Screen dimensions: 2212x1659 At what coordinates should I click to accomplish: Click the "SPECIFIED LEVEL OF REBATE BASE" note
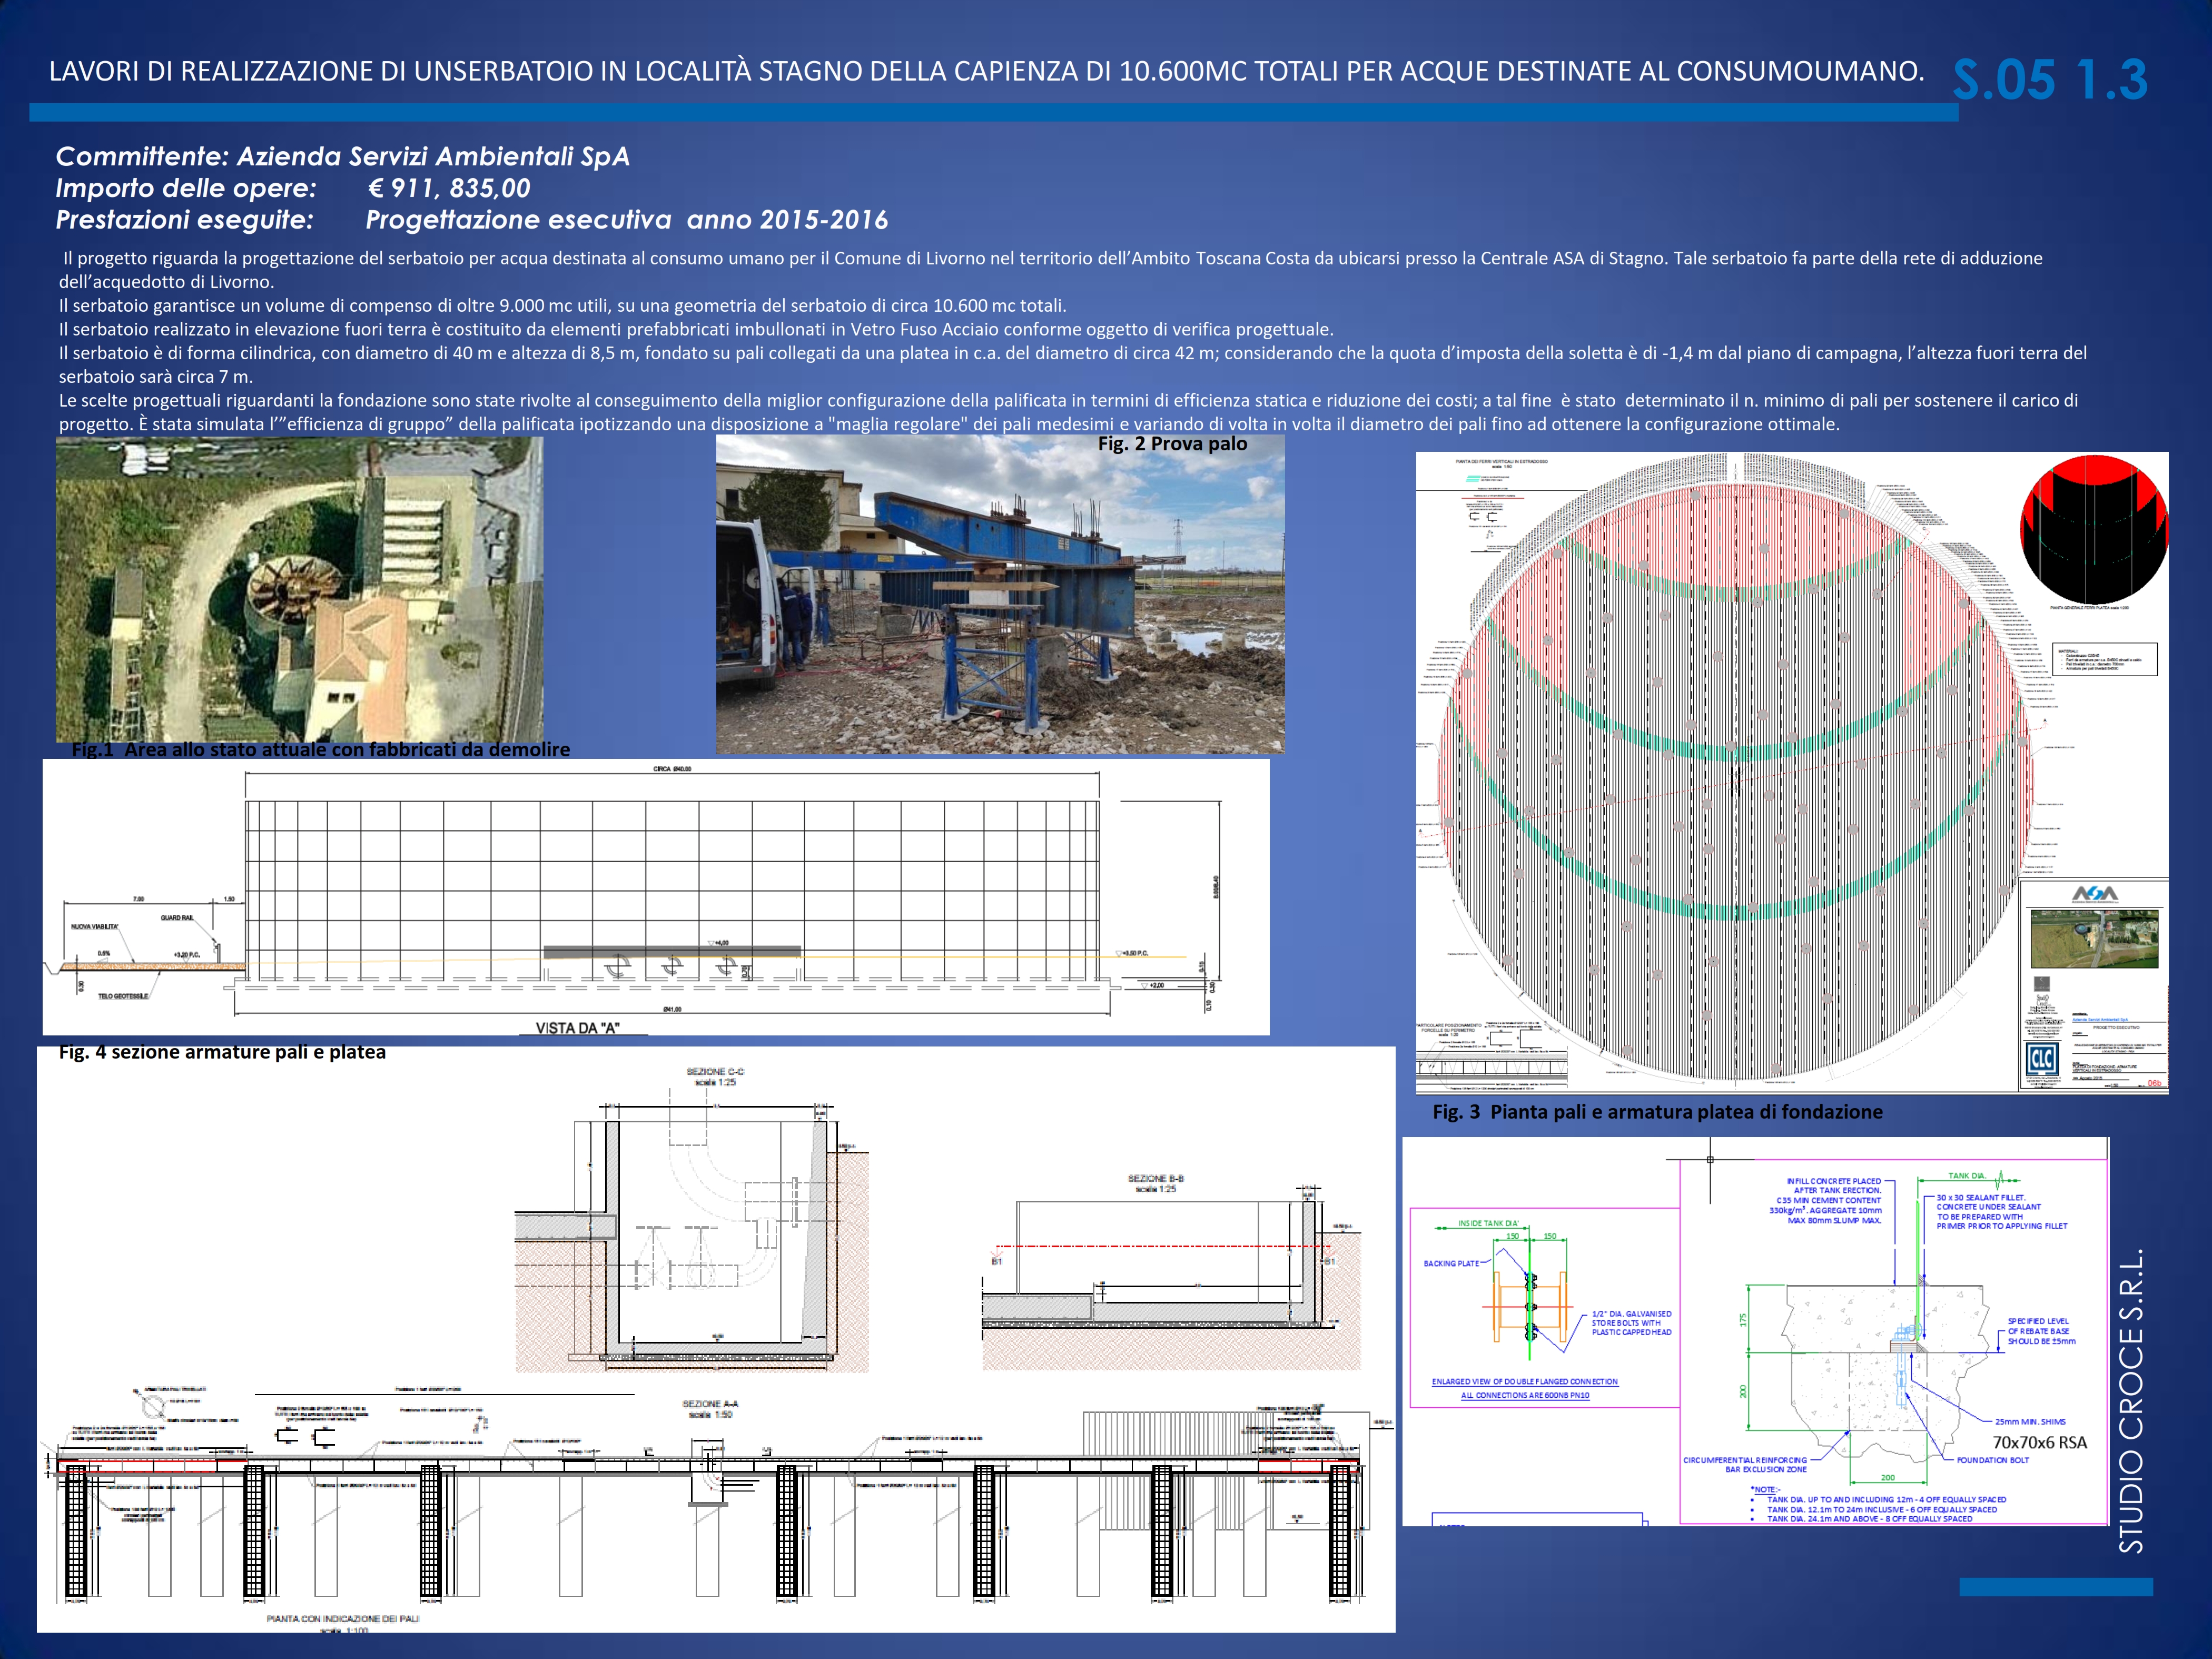[x=2041, y=1331]
